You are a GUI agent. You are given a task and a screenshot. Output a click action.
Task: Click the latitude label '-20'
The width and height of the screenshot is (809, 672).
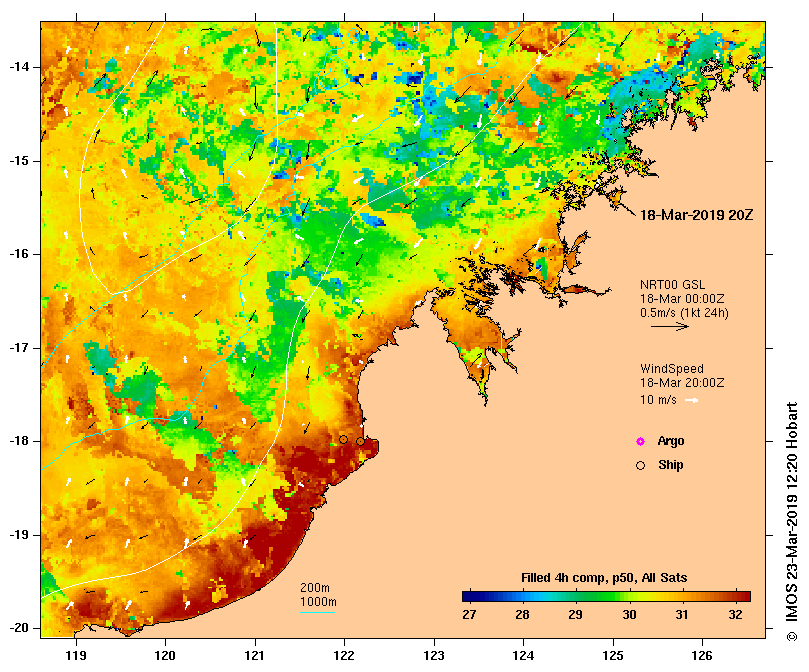click(19, 628)
